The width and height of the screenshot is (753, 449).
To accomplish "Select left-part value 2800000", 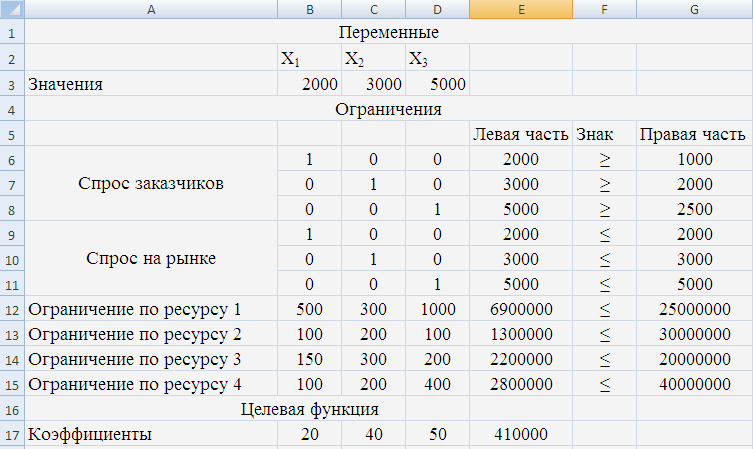I will click(521, 384).
